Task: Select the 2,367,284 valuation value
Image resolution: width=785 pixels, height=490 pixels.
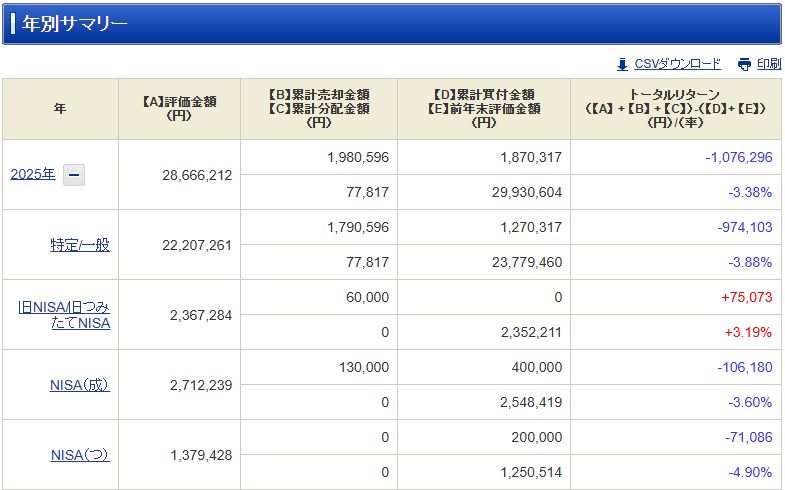Action: (x=201, y=315)
